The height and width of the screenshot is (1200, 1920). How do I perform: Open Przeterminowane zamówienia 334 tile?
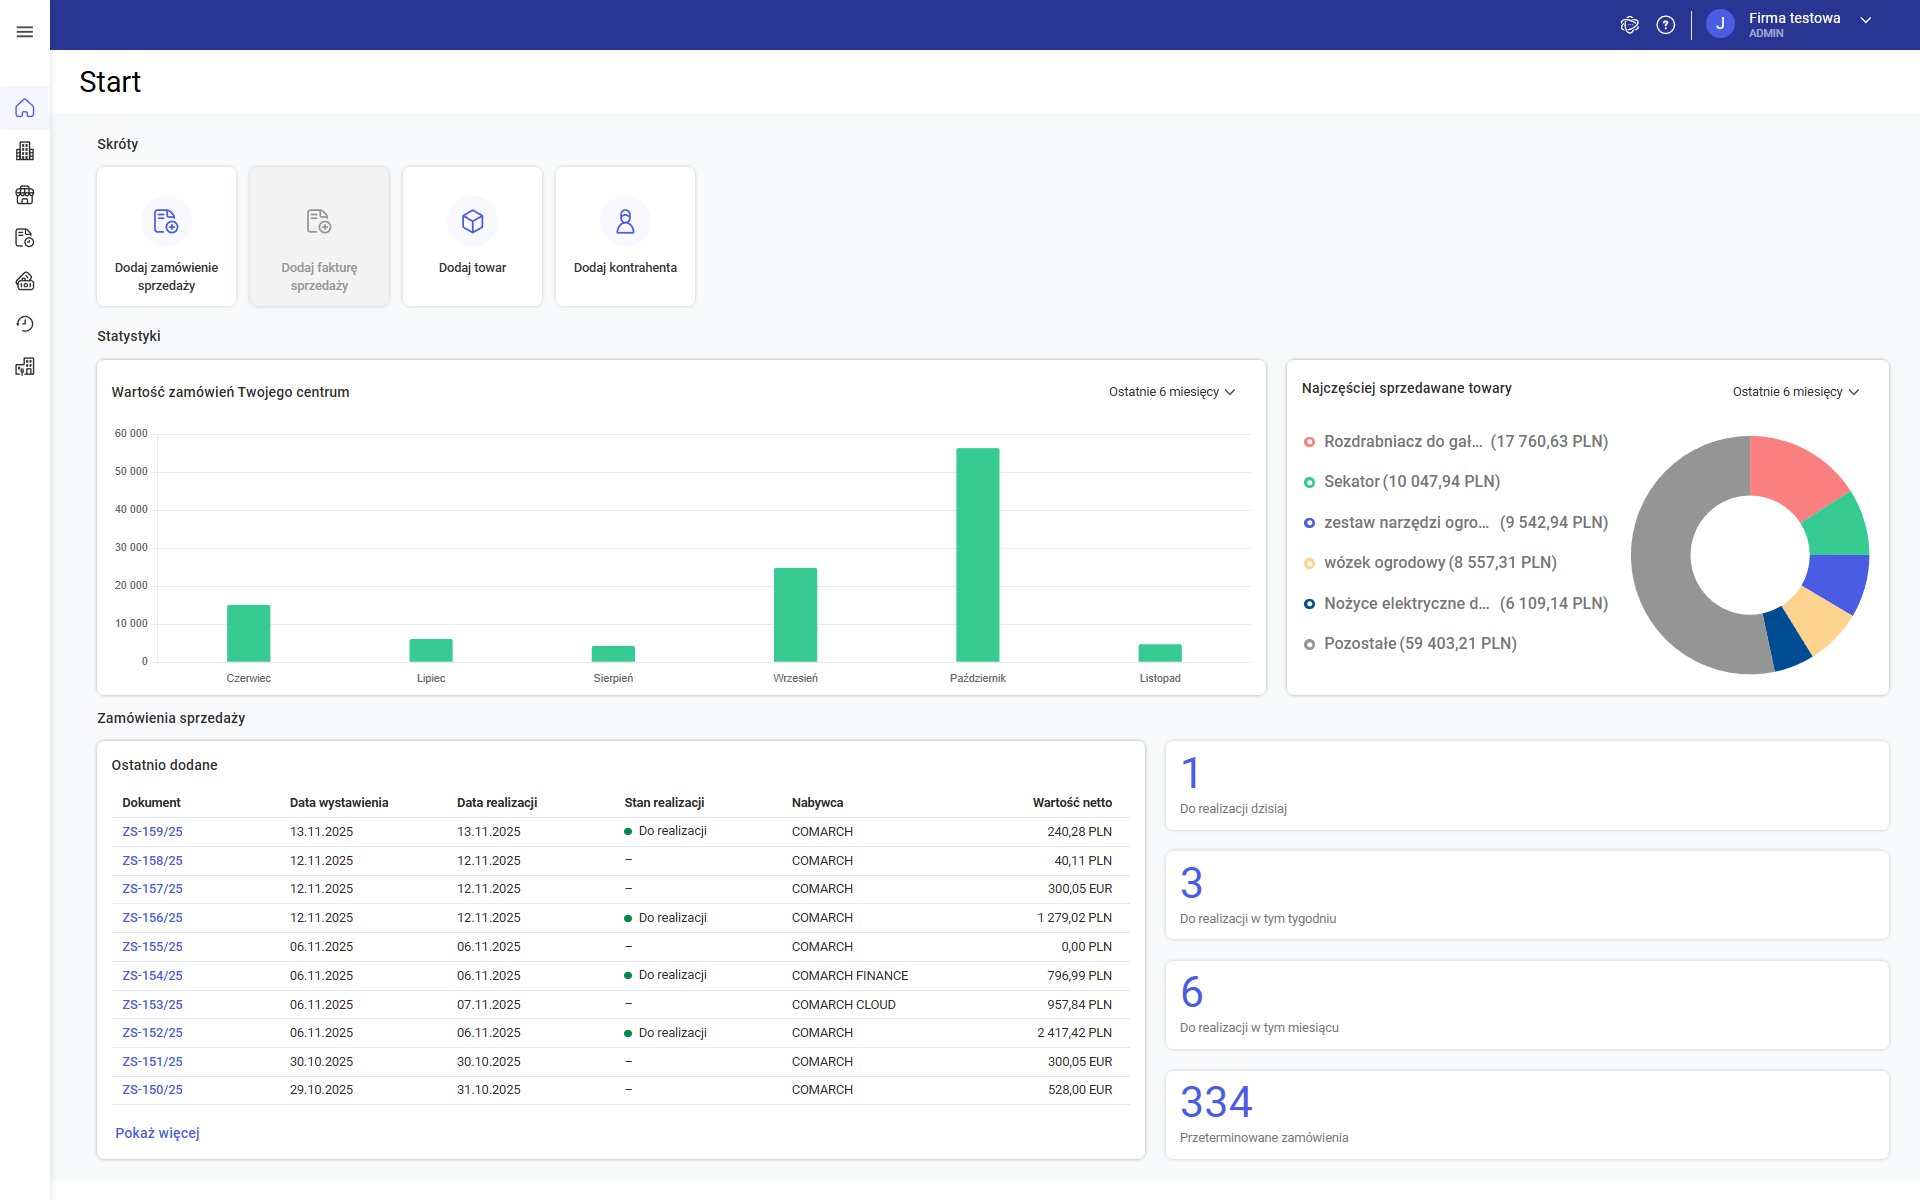coord(1526,1114)
